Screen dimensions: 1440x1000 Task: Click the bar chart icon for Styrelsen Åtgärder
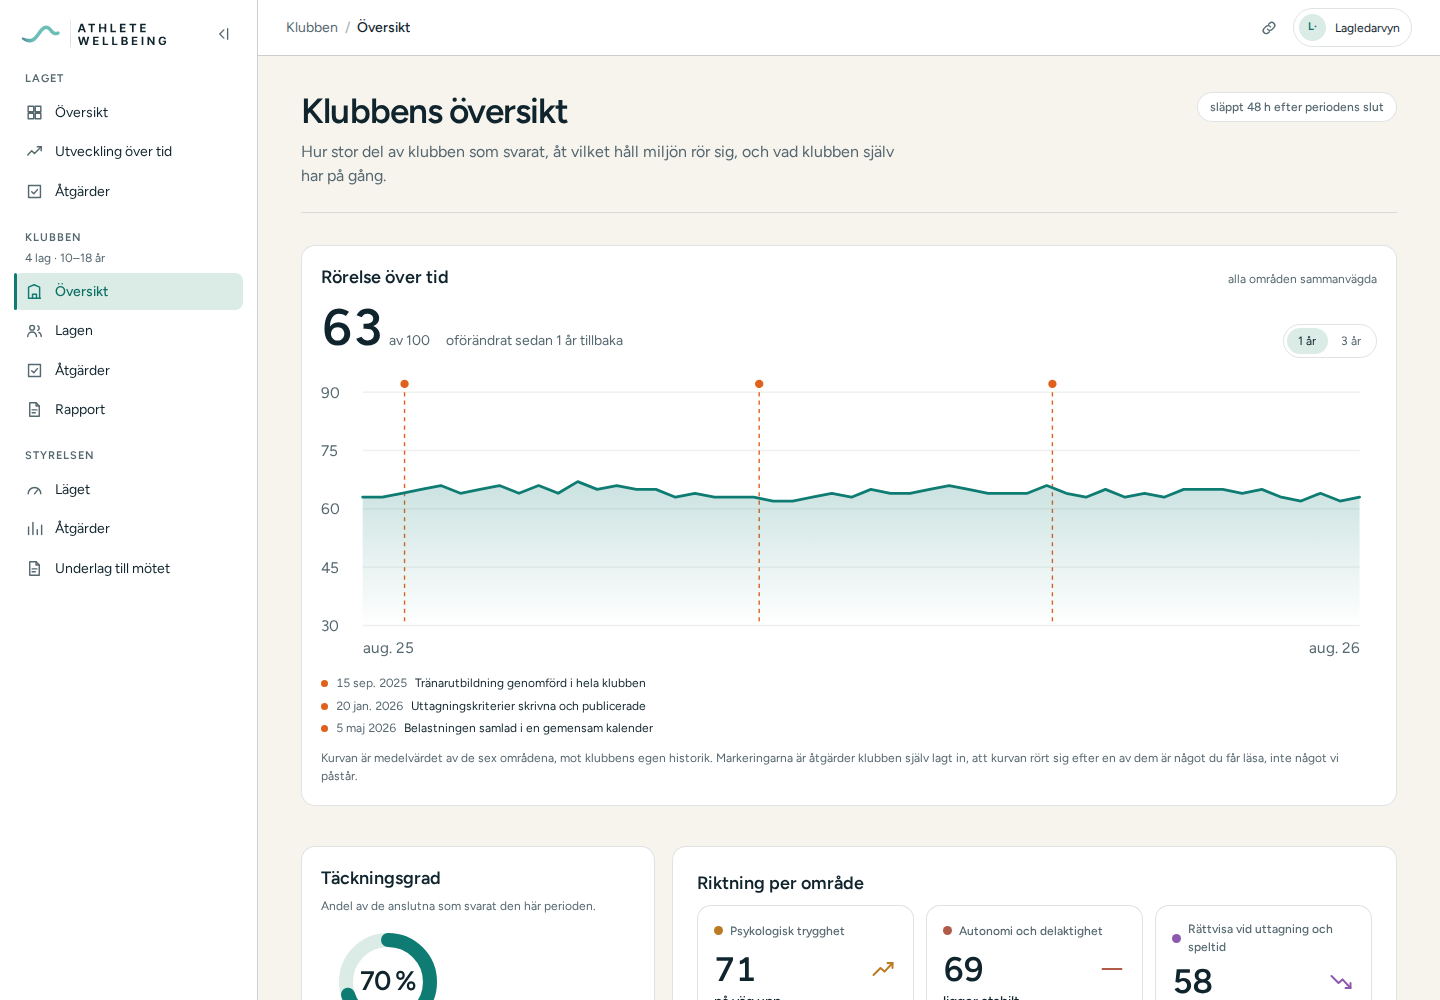coord(35,529)
